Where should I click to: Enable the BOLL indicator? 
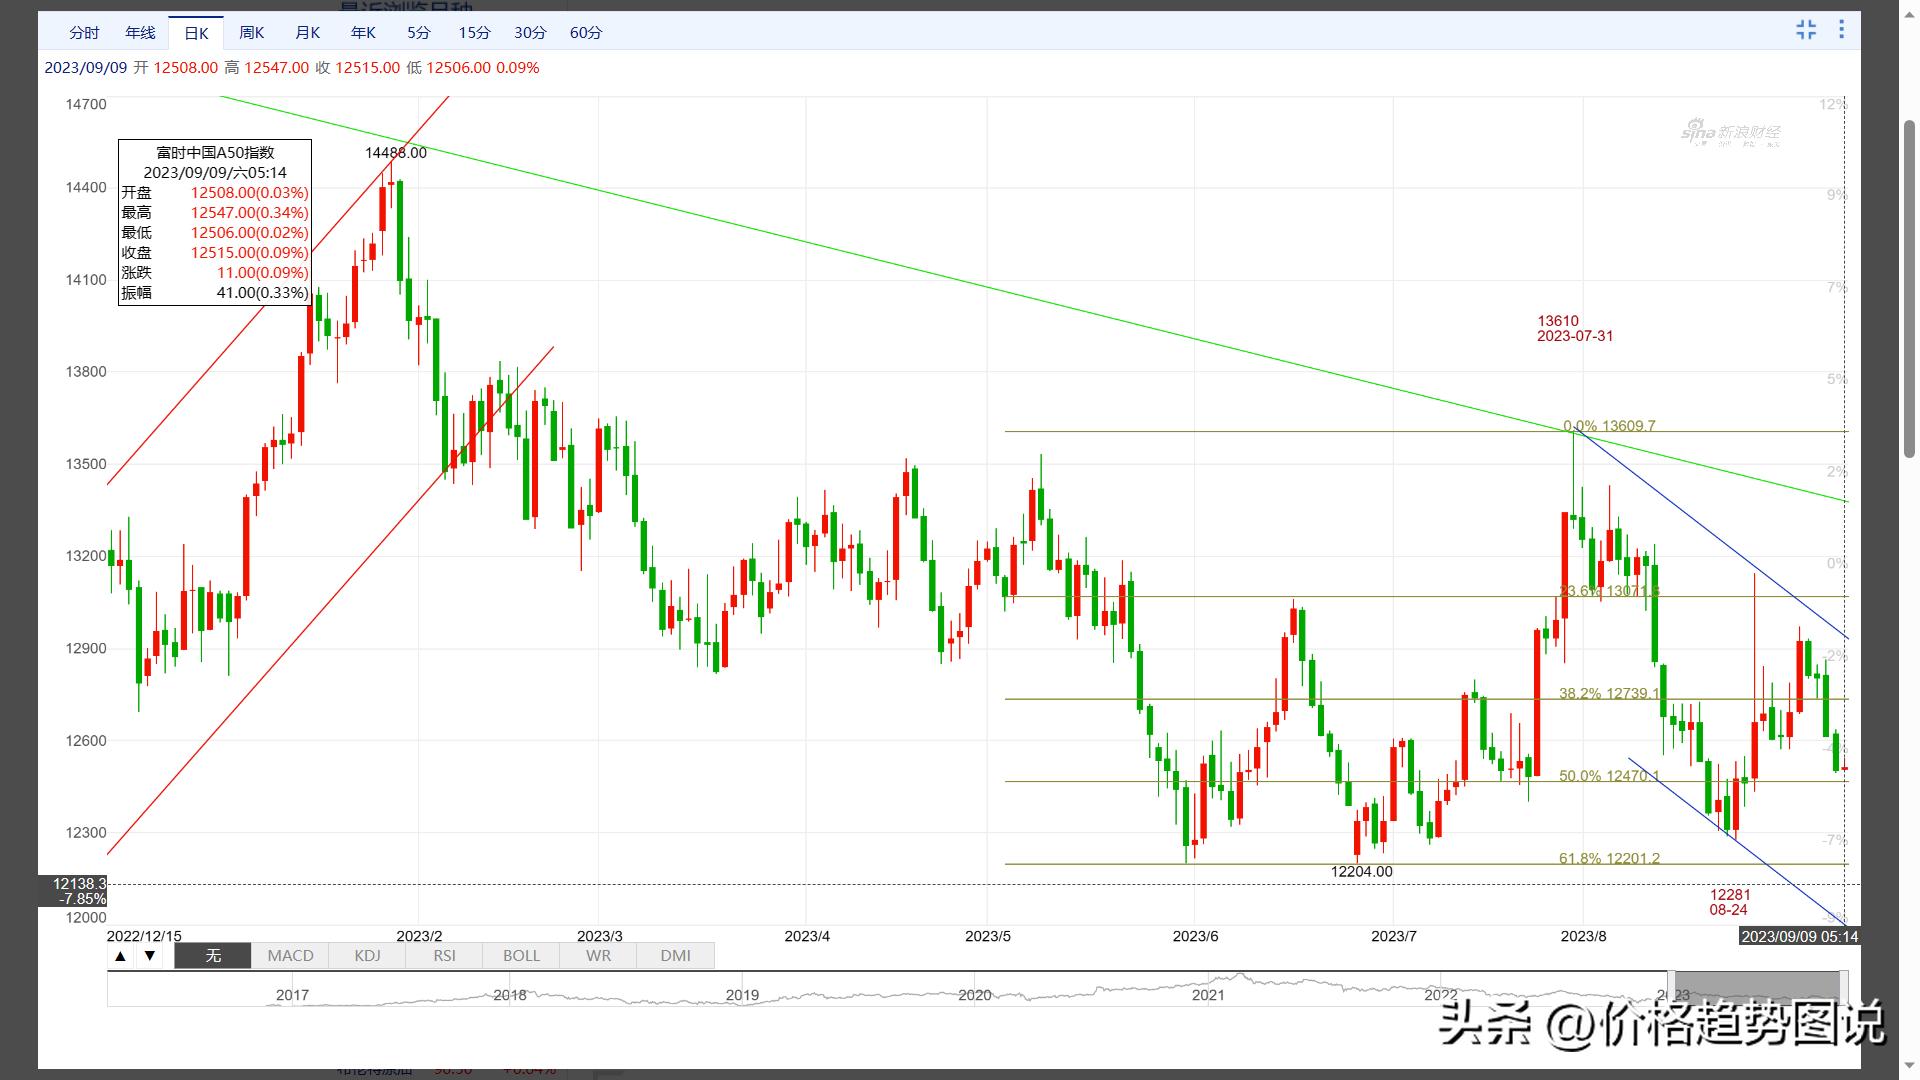(521, 956)
